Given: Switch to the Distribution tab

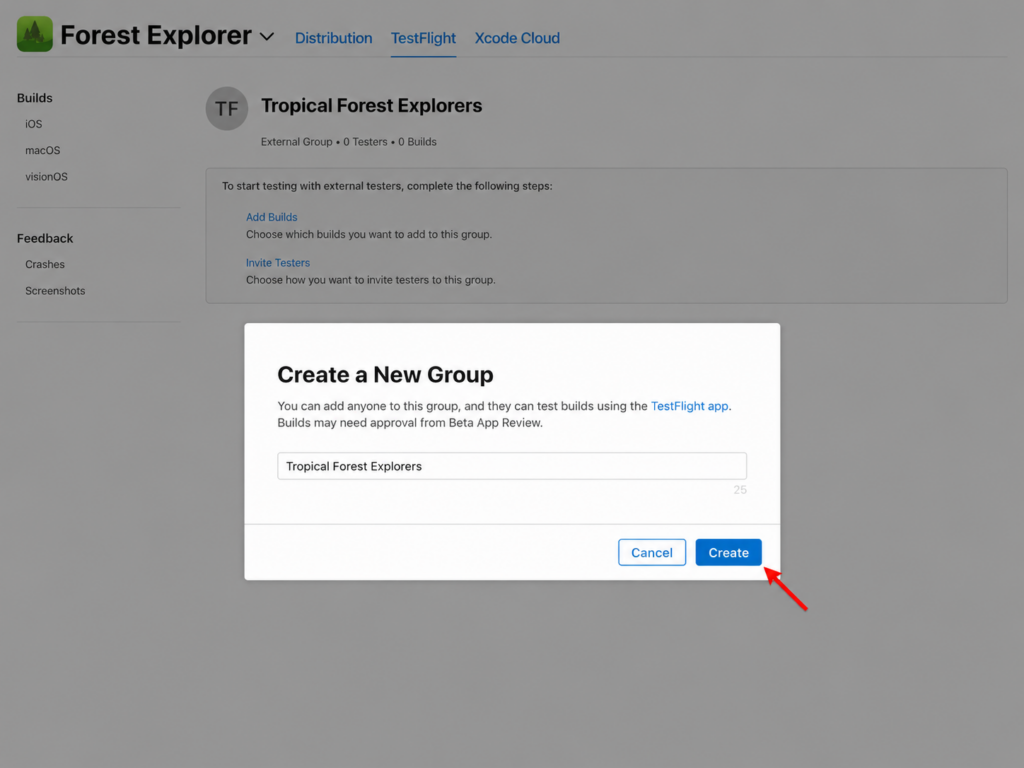Looking at the screenshot, I should click(x=334, y=38).
